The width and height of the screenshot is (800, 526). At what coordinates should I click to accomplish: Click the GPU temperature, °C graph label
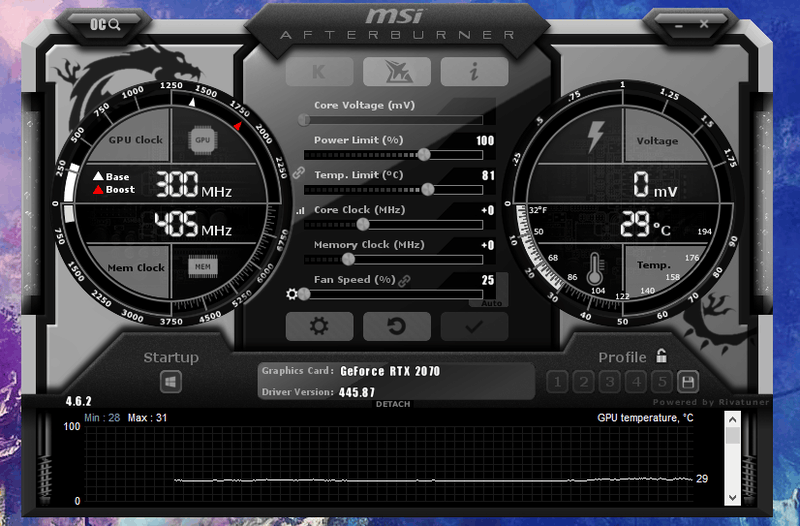(x=645, y=418)
